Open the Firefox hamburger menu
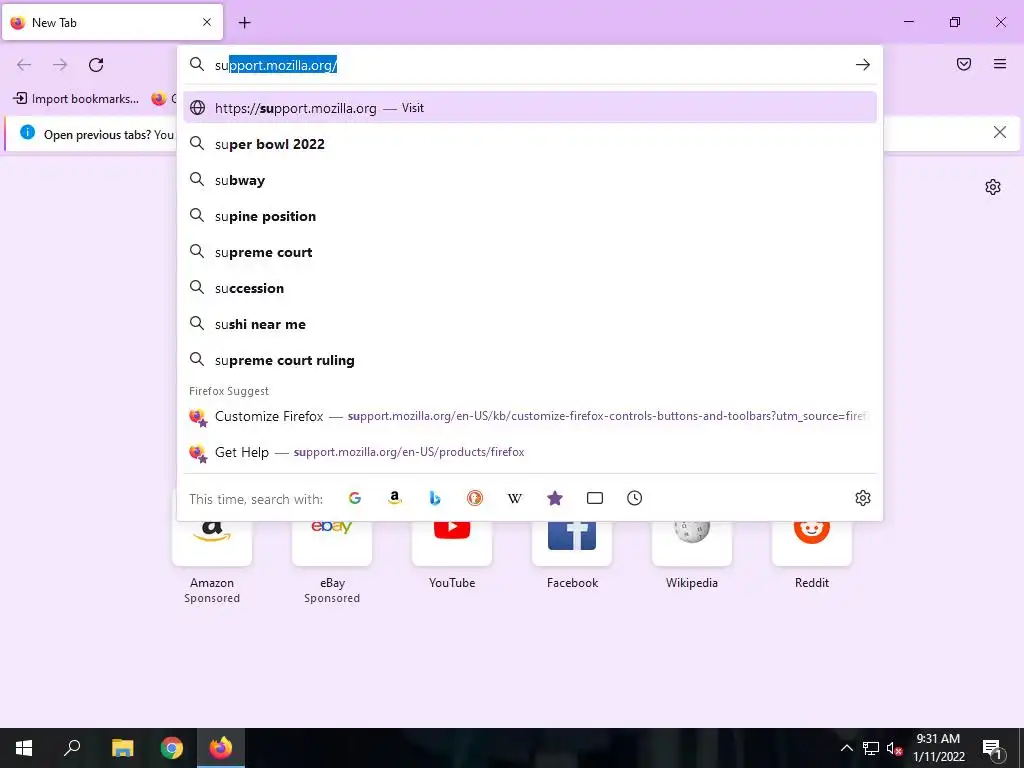This screenshot has height=768, width=1024. coord(1000,64)
